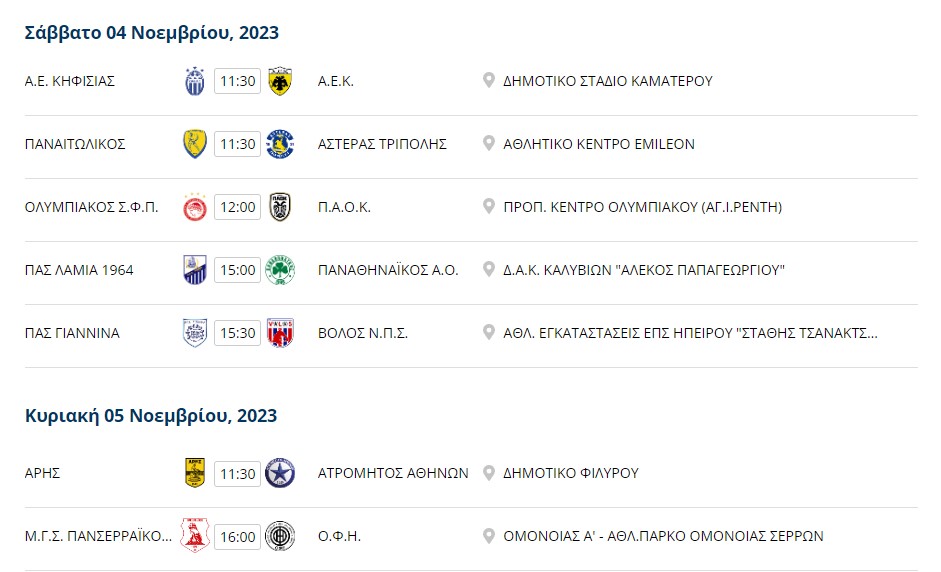This screenshot has width=941, height=572.
Task: Click the yellow AEK eagle crest
Action: click(280, 81)
